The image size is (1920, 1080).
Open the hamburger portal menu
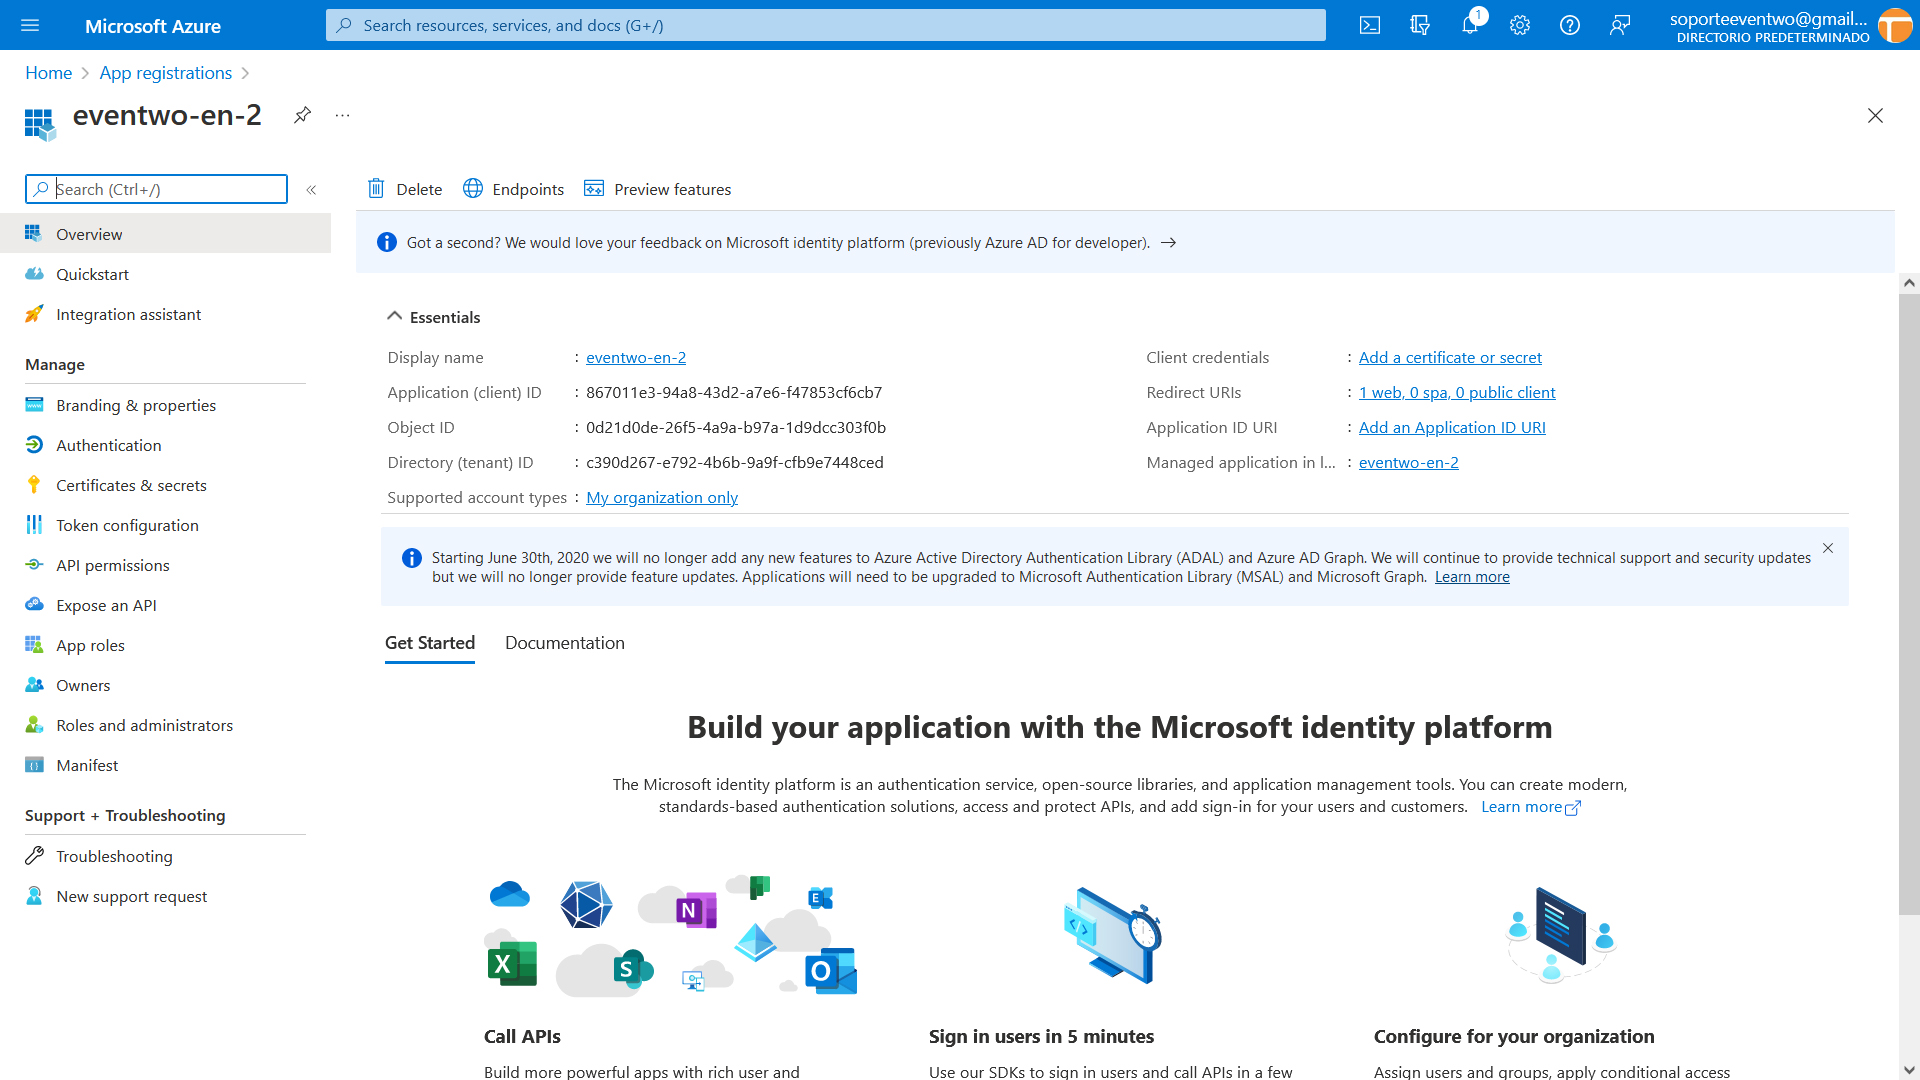pos(30,25)
